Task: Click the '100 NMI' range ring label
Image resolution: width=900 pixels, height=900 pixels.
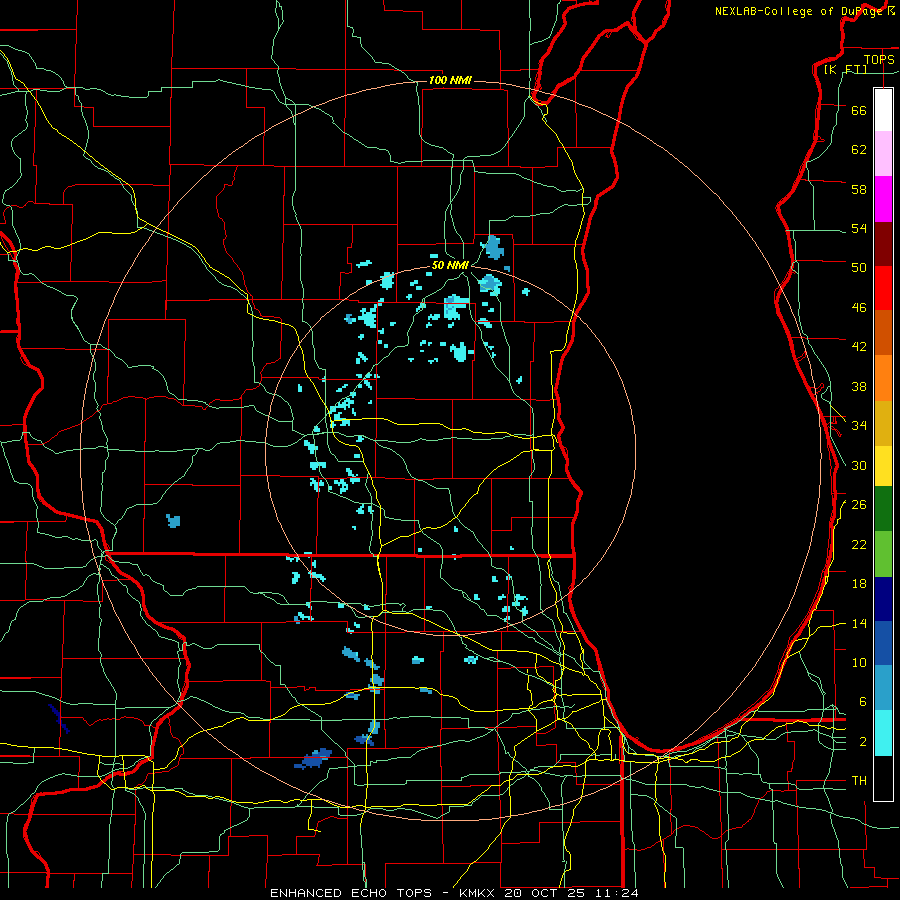Action: pyautogui.click(x=450, y=80)
